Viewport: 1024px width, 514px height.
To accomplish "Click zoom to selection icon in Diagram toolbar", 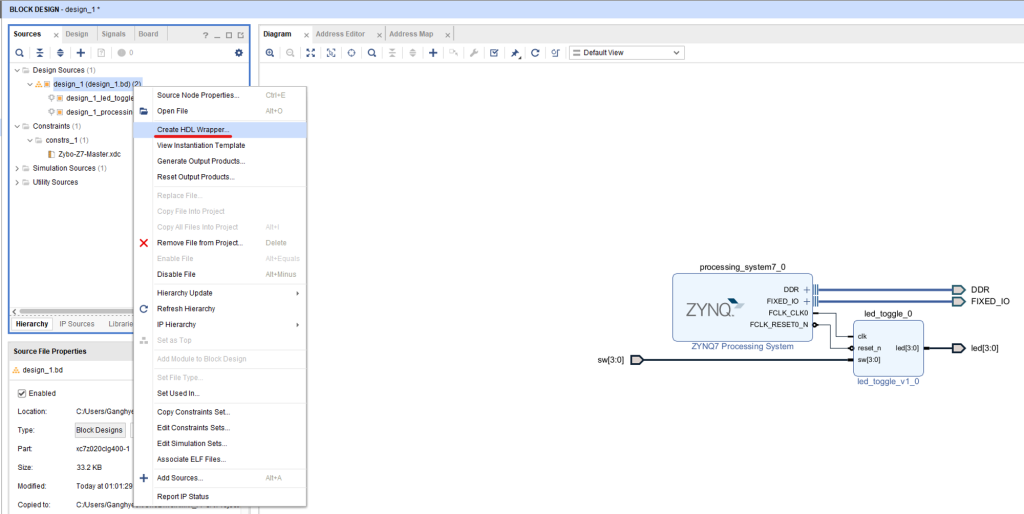I will pos(331,53).
